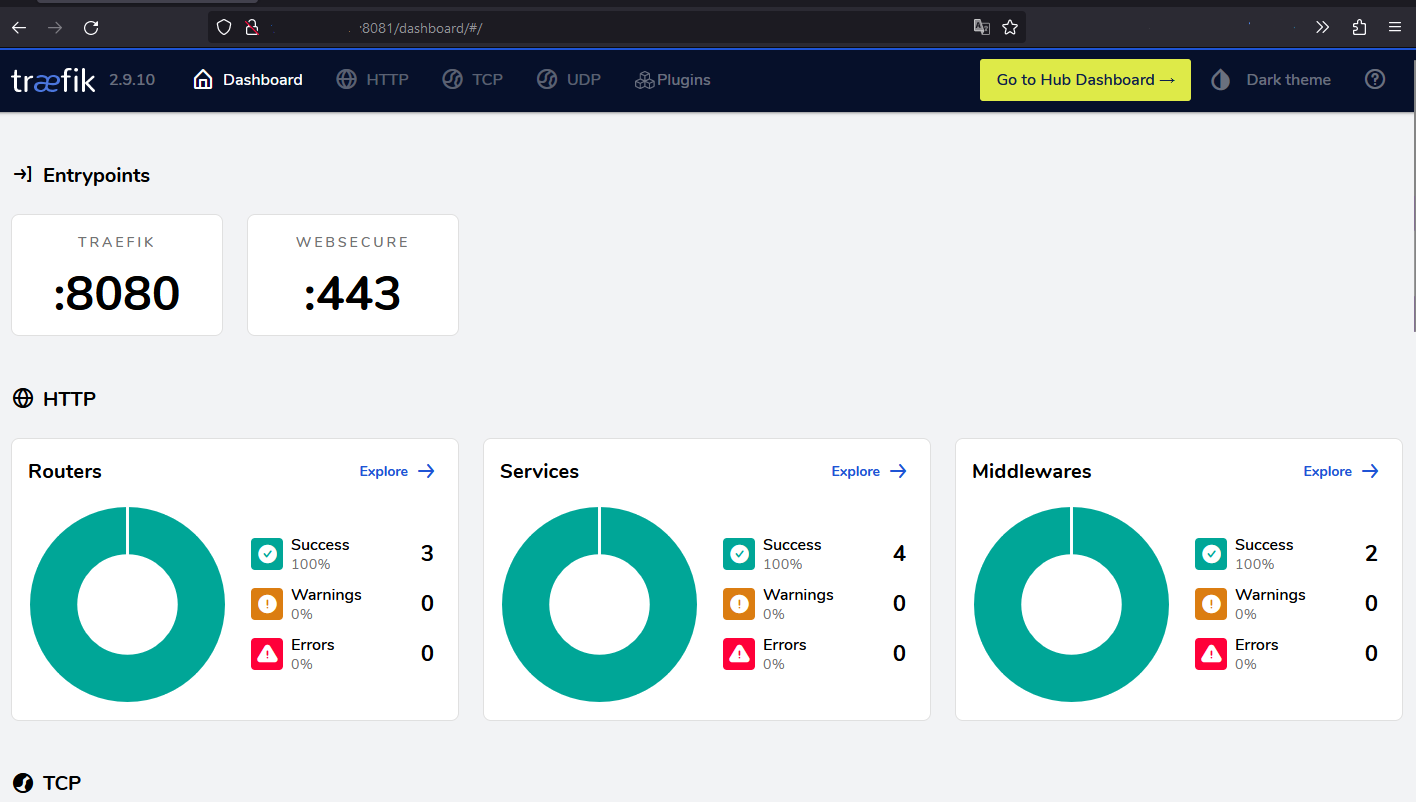1416x802 pixels.
Task: Click the Warnings icon under Services
Action: [x=738, y=603]
